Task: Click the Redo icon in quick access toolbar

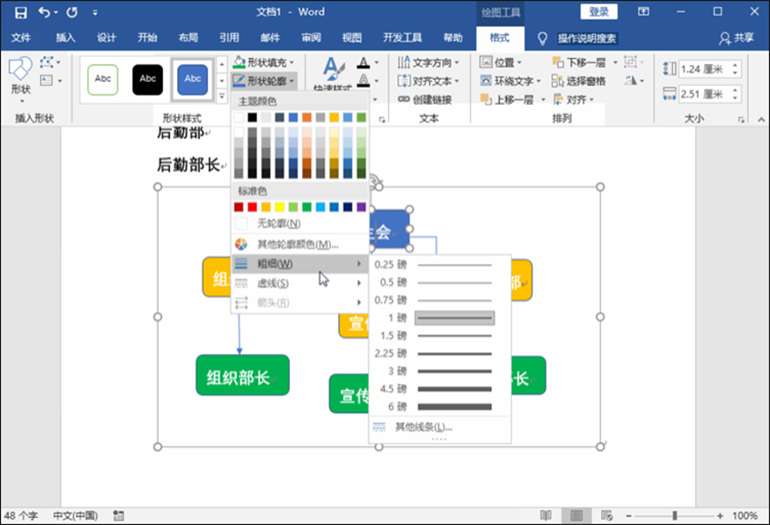Action: pos(72,12)
